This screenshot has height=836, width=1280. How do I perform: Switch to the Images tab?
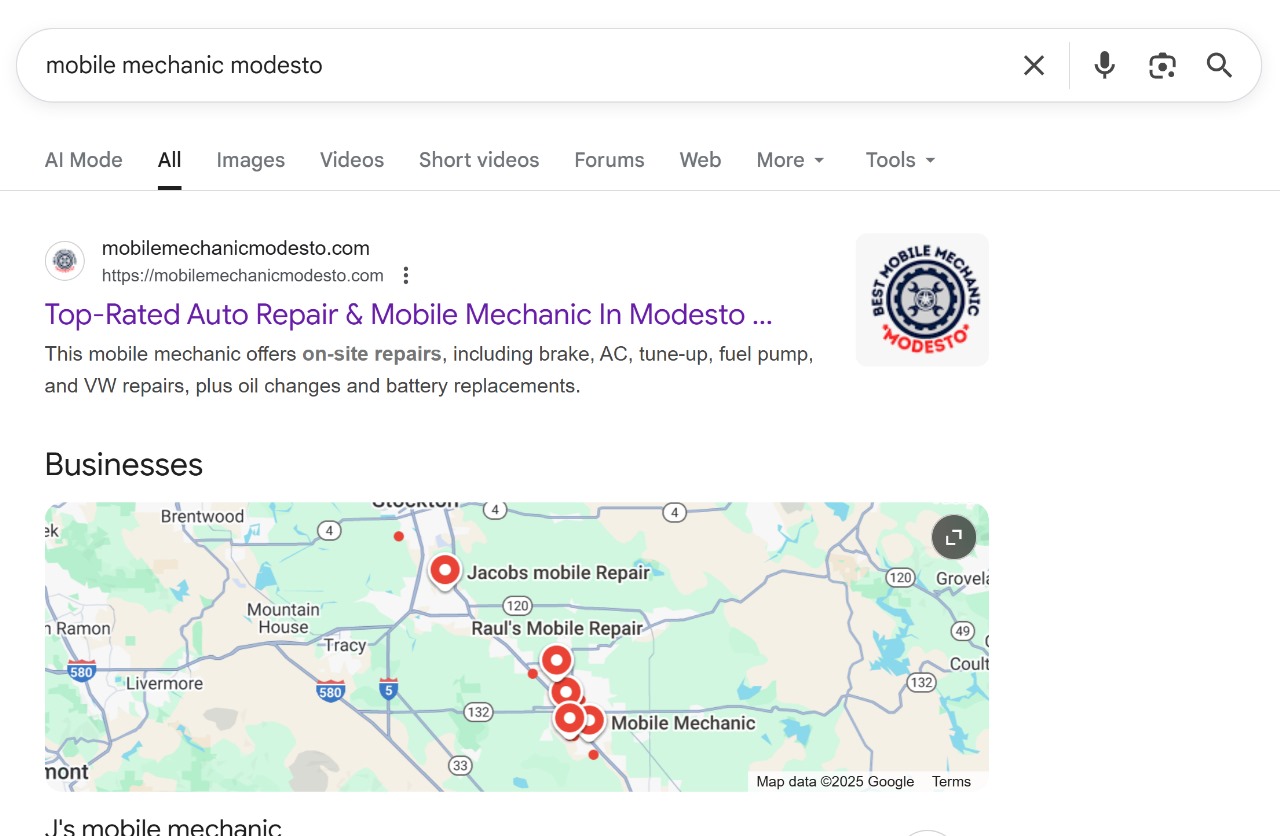250,160
